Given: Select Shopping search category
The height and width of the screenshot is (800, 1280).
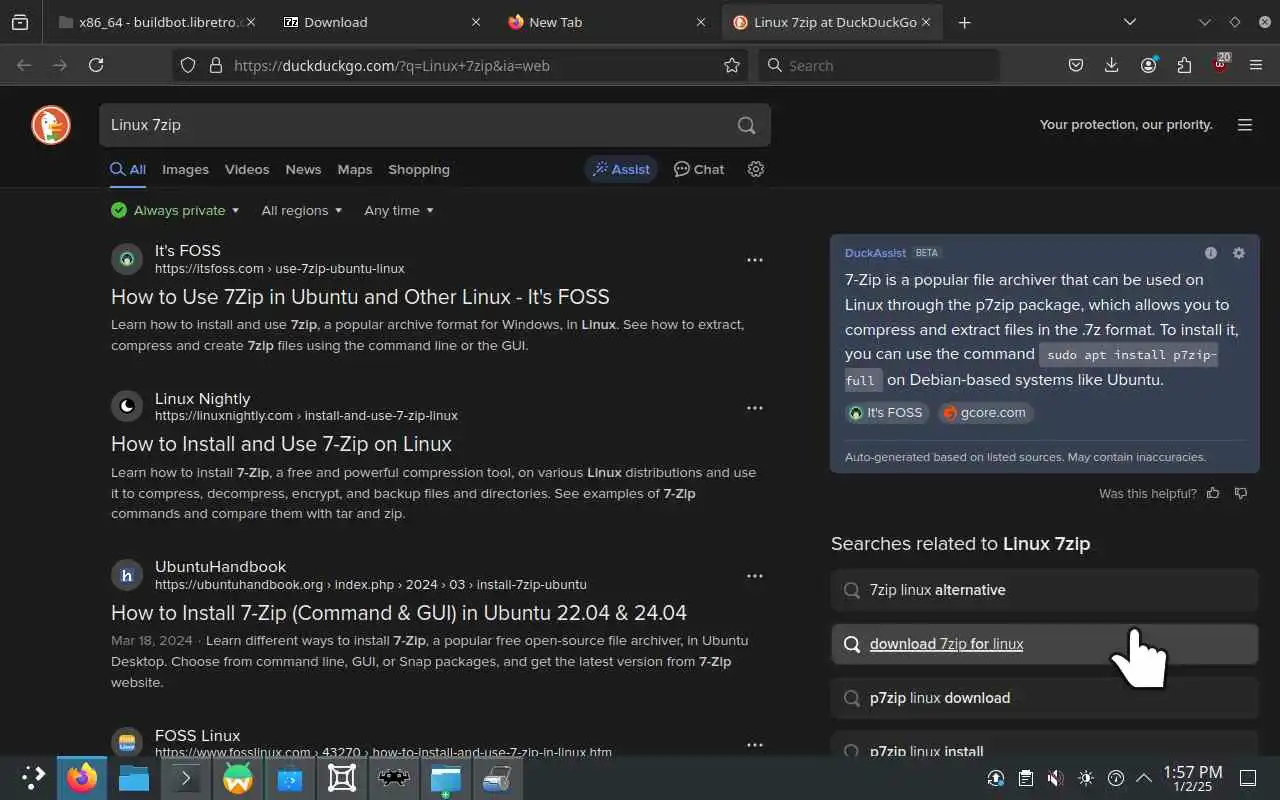Looking at the screenshot, I should pyautogui.click(x=419, y=169).
